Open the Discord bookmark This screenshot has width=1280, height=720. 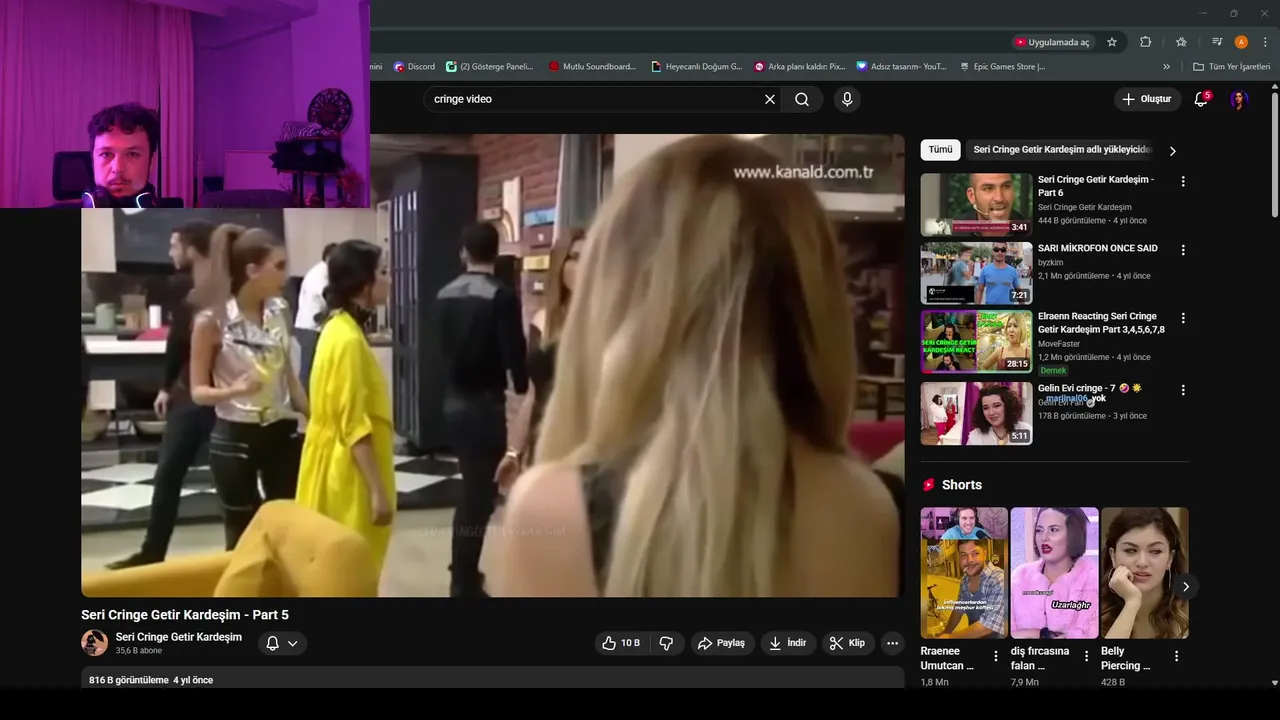414,66
